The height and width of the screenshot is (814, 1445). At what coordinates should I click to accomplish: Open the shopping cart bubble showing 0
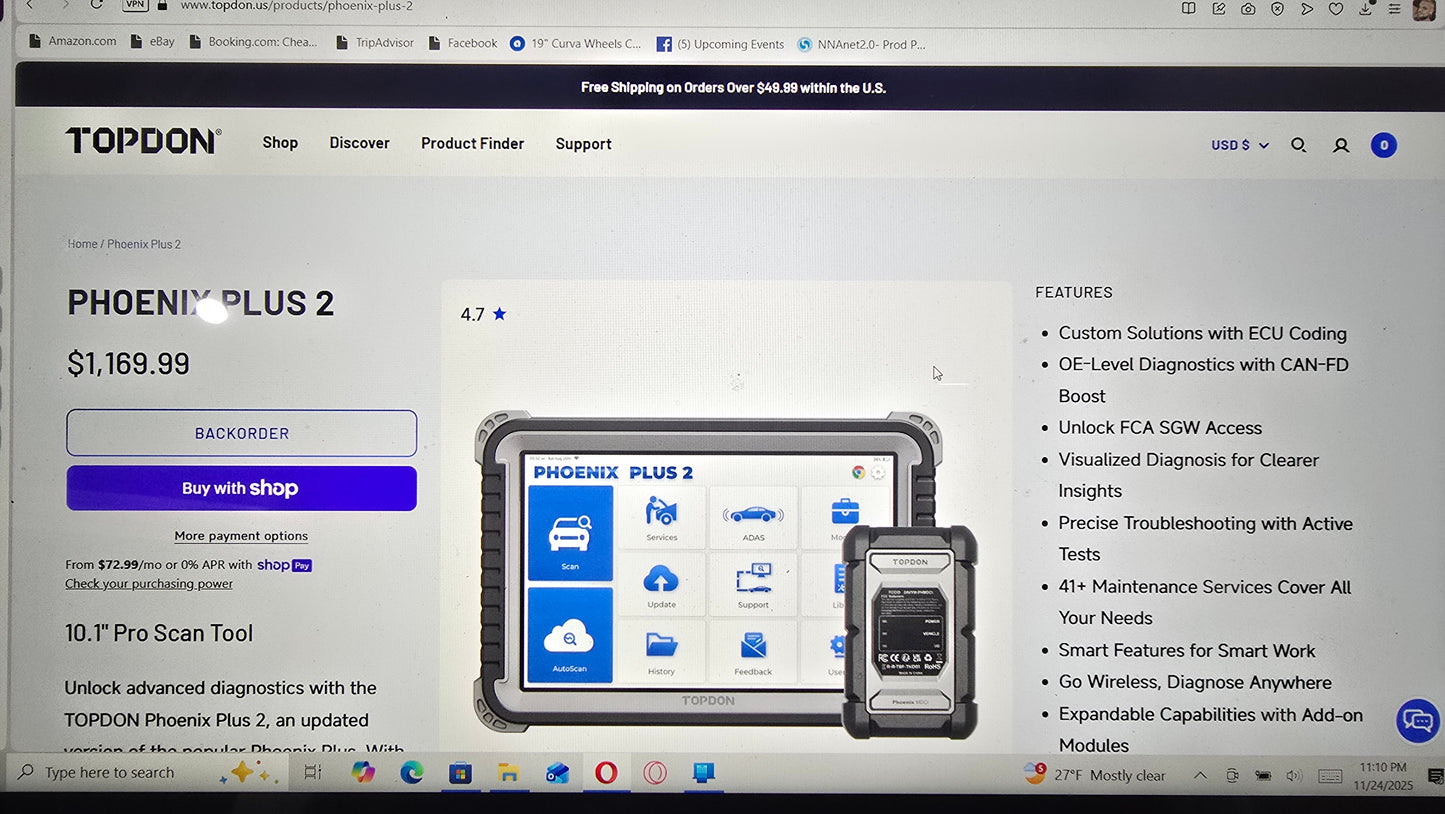tap(1383, 145)
